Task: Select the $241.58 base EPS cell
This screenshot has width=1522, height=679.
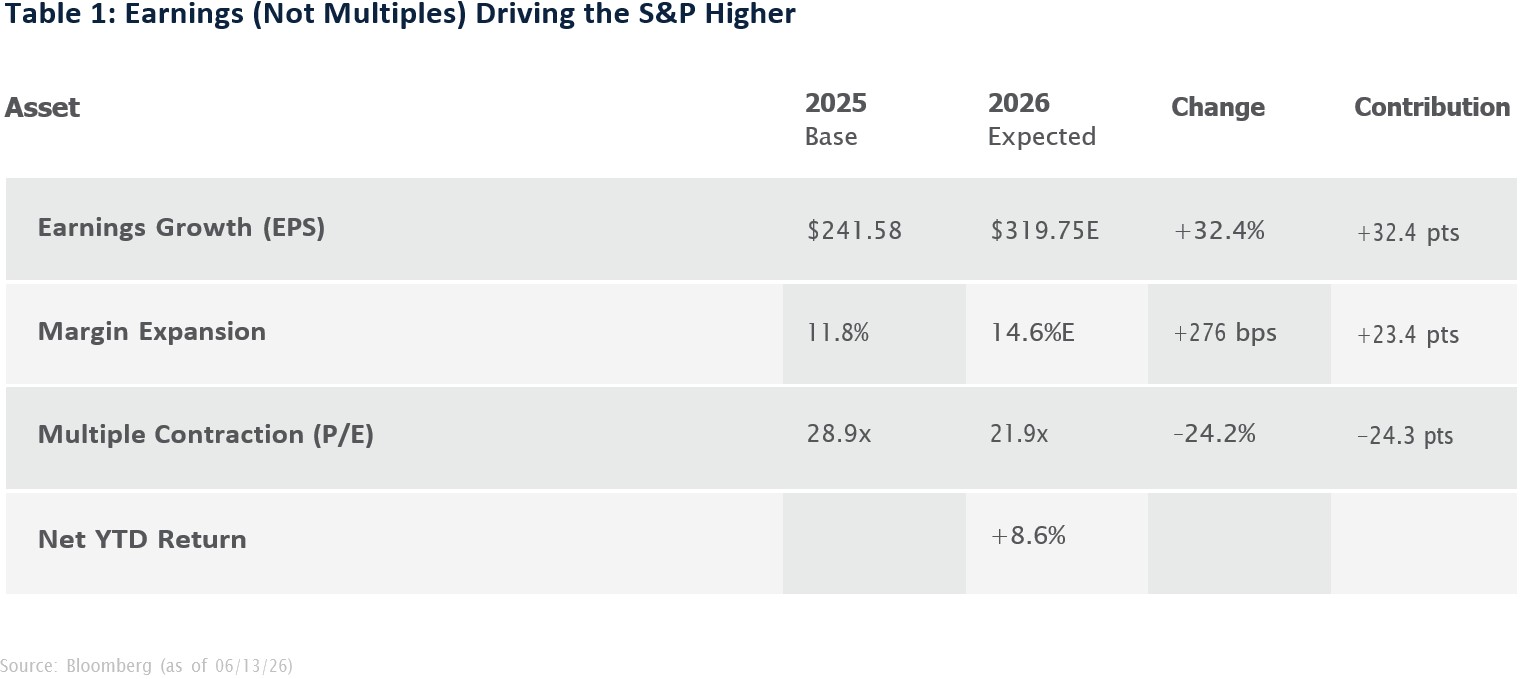Action: pyautogui.click(x=855, y=231)
